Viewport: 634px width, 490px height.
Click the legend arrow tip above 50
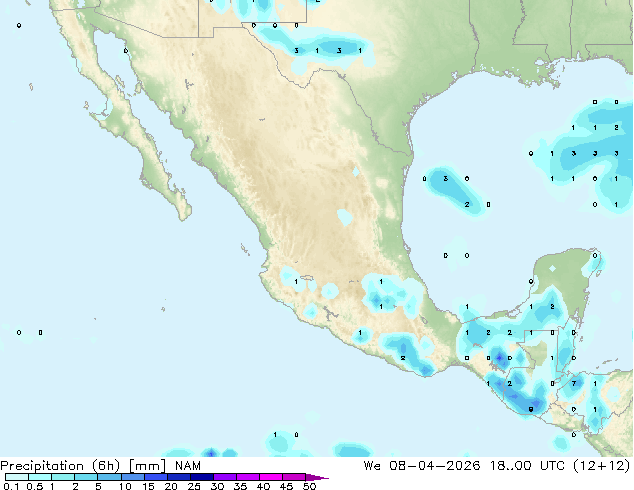tap(317, 477)
